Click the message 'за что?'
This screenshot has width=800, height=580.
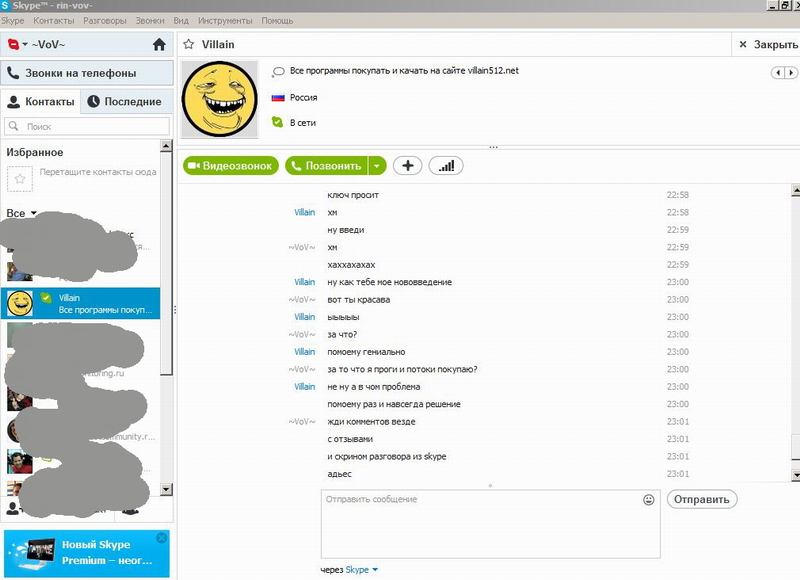tap(342, 335)
